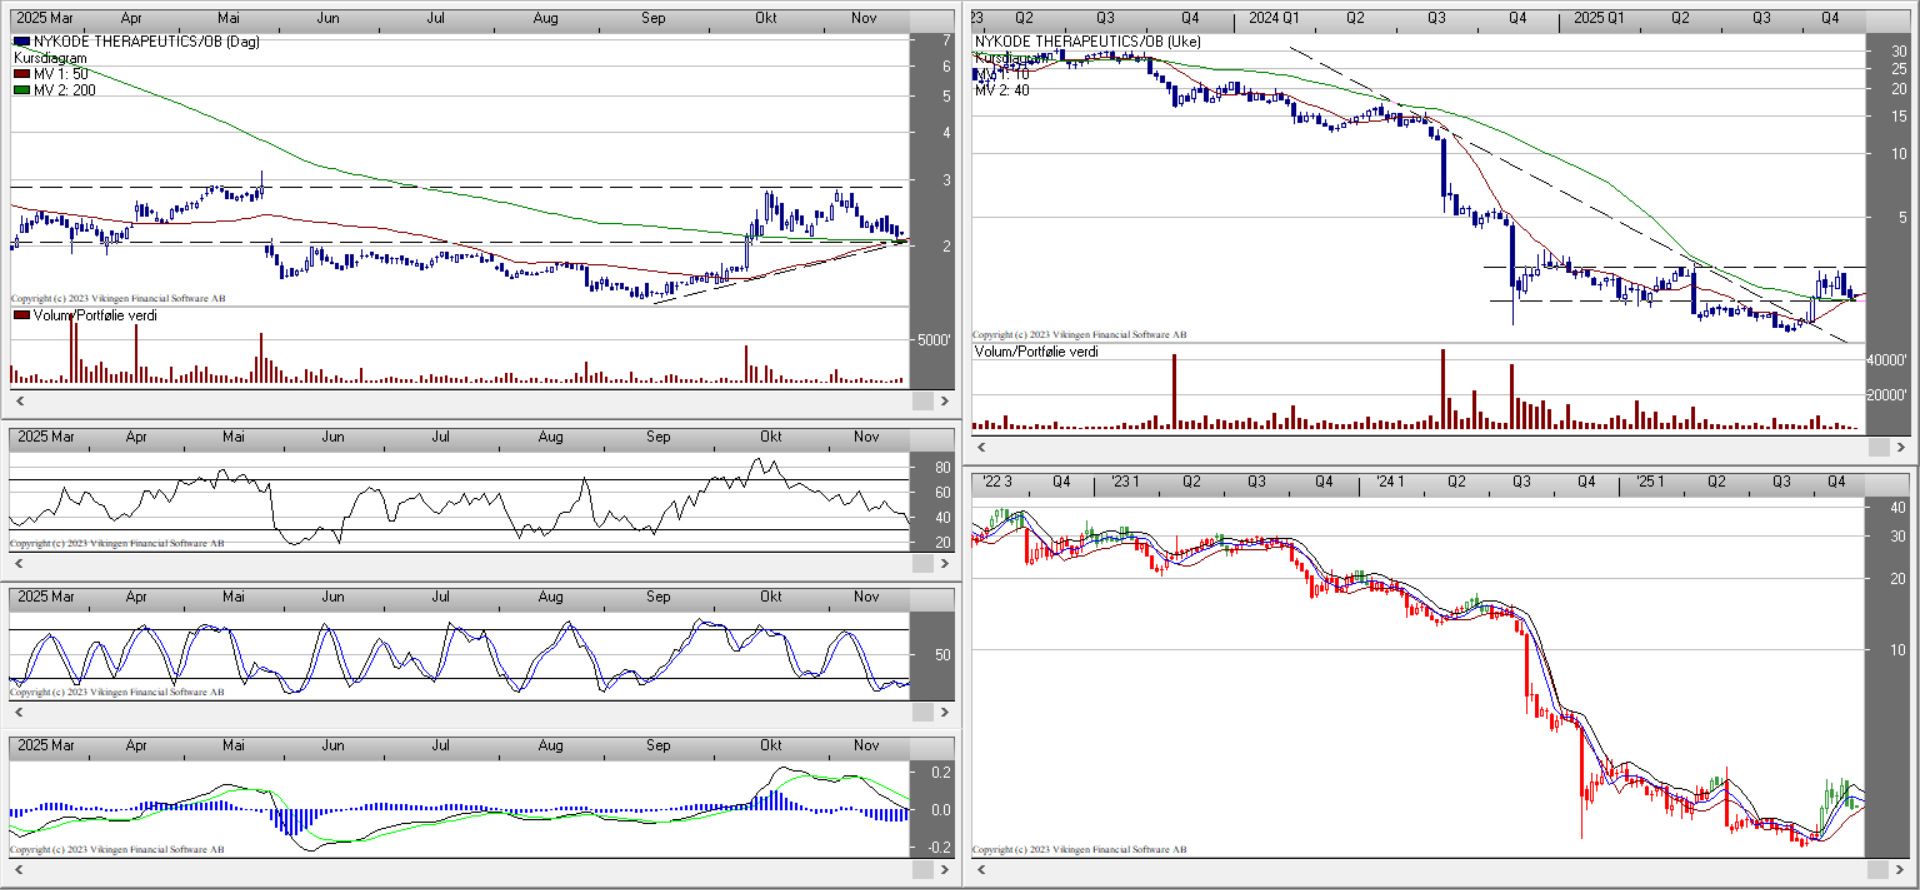The height and width of the screenshot is (890, 1920).
Task: Select NYKODE THERAPEUTICS/OB (Uke) chart title
Action: 1087,41
